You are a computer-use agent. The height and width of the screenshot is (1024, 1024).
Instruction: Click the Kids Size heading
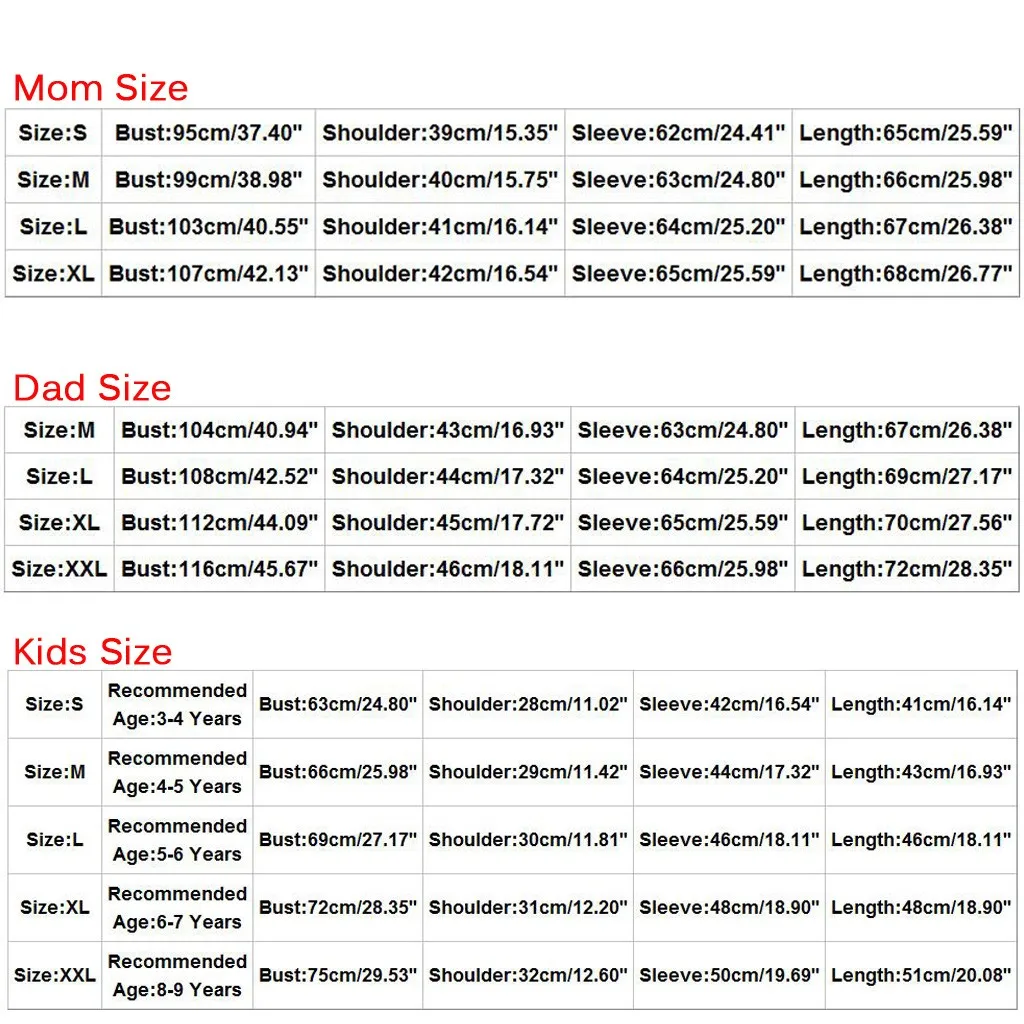(93, 651)
